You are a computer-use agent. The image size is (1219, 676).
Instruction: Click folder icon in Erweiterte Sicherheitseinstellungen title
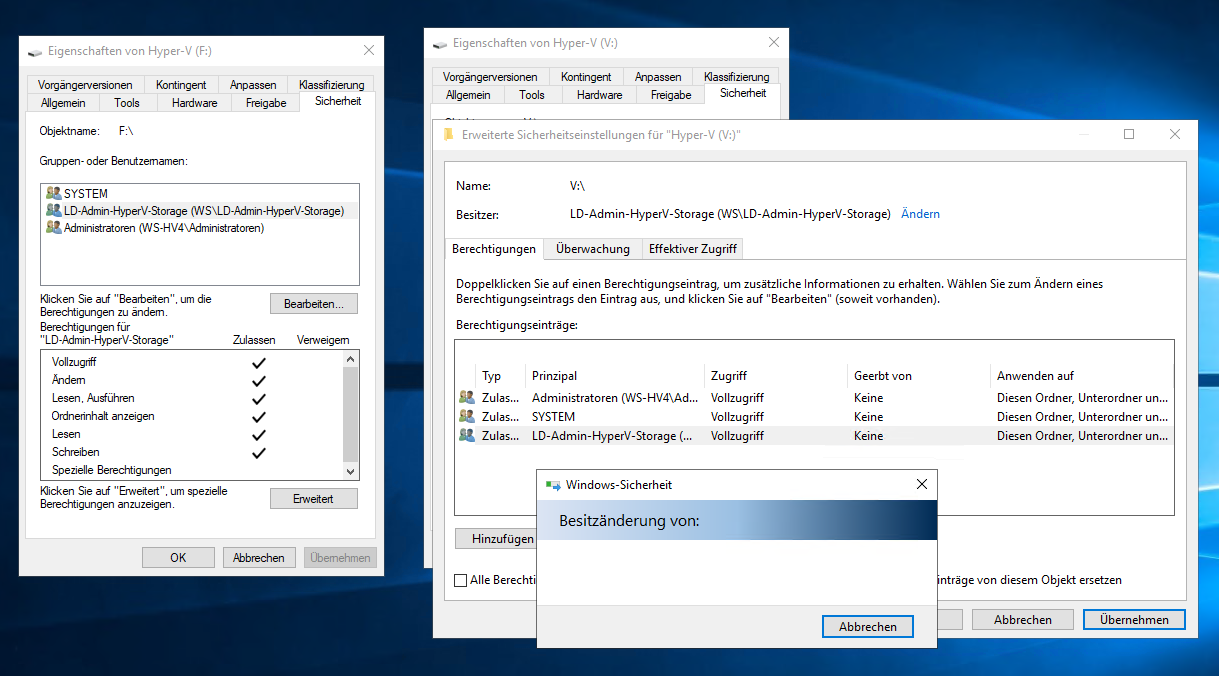click(x=449, y=135)
